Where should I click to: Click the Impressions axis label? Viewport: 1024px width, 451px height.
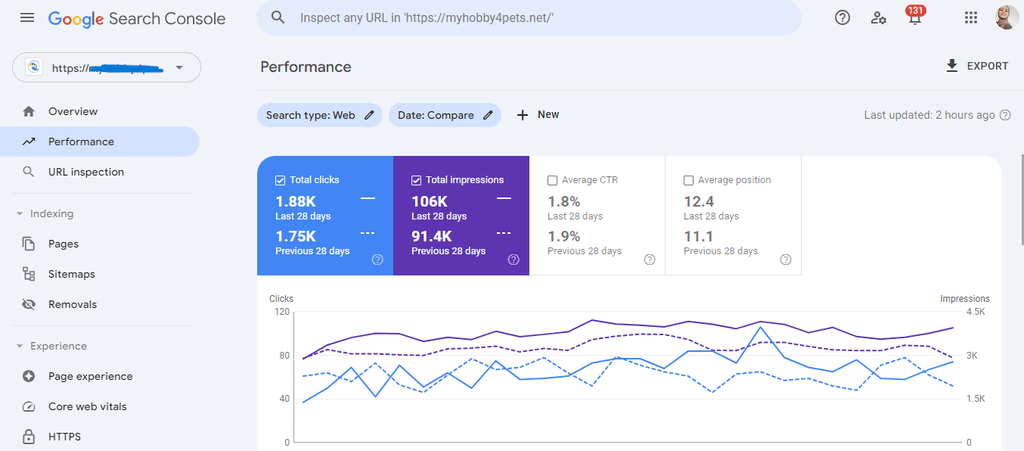965,299
